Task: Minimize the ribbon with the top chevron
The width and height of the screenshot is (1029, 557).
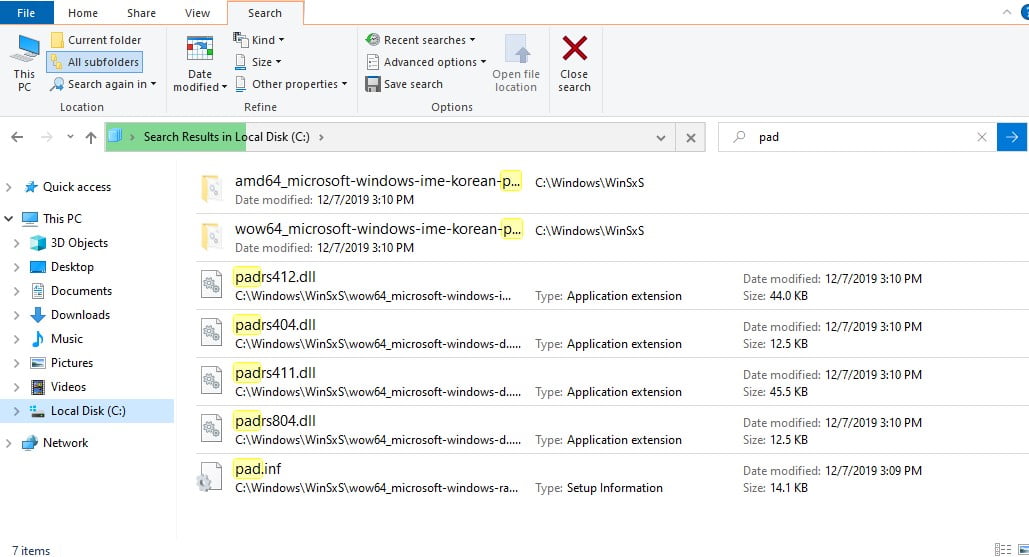Action: point(1007,12)
